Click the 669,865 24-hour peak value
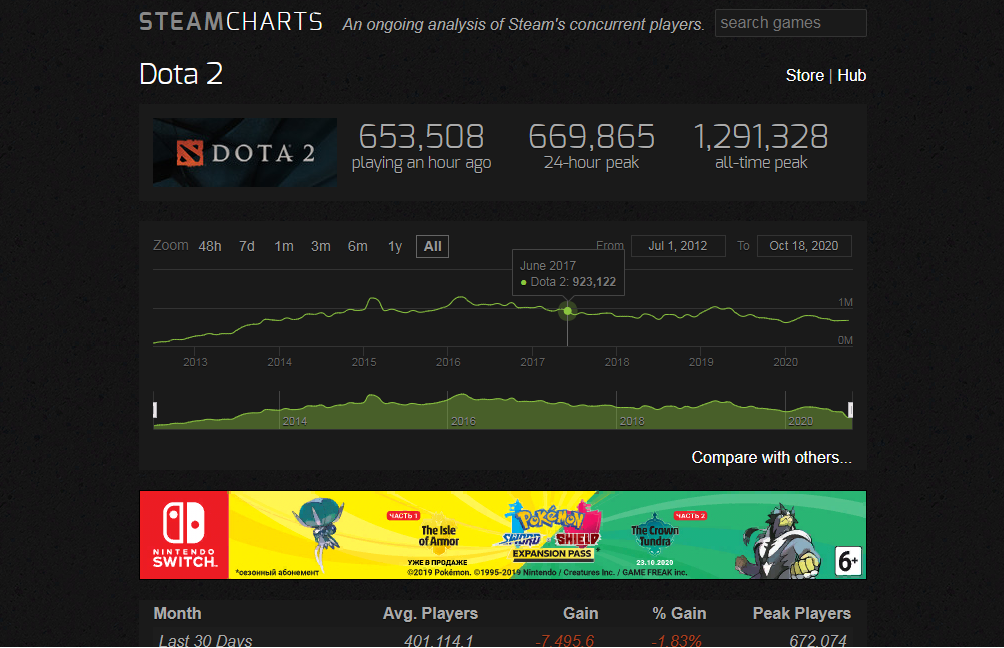The image size is (1004, 648). (591, 136)
